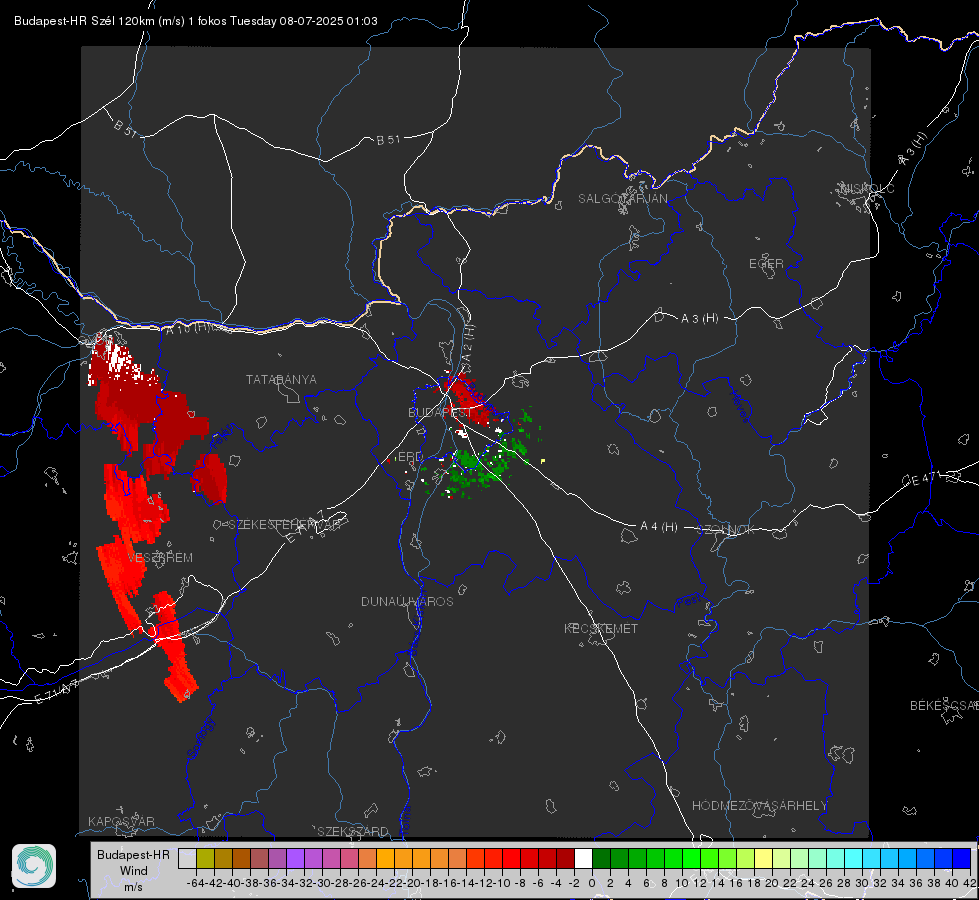The image size is (979, 900).
Task: Click the KECSKEMÉT city label
Action: (x=601, y=628)
